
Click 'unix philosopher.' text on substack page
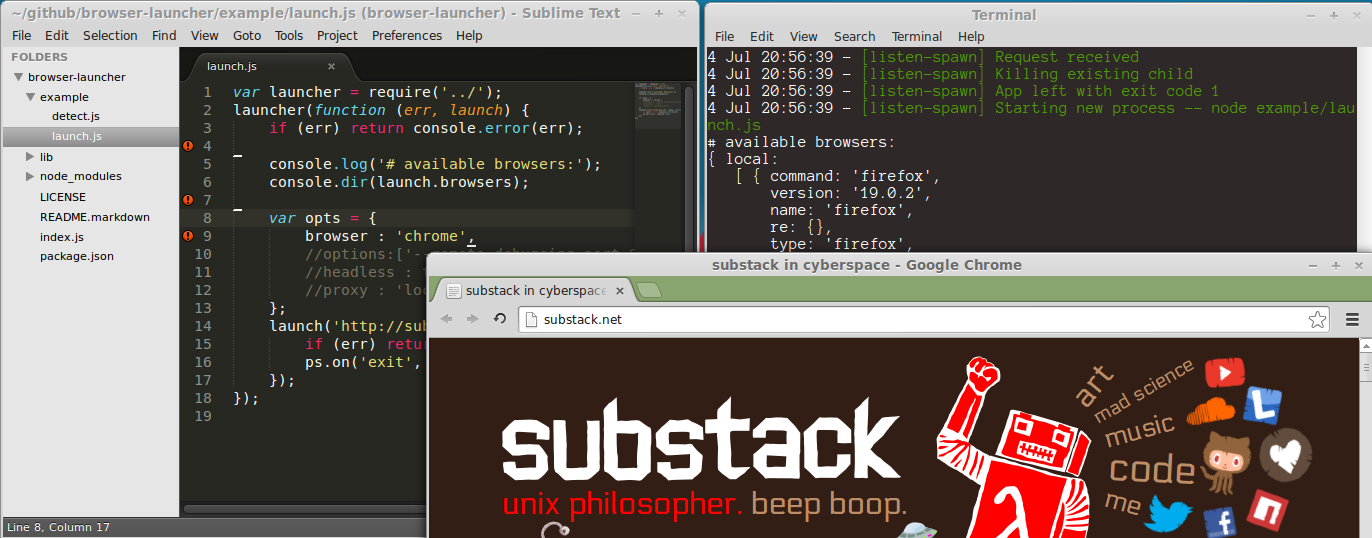[x=622, y=505]
